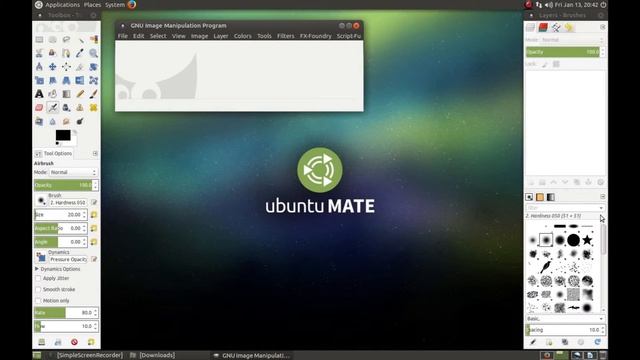Switch to the Channels tab

(543, 27)
